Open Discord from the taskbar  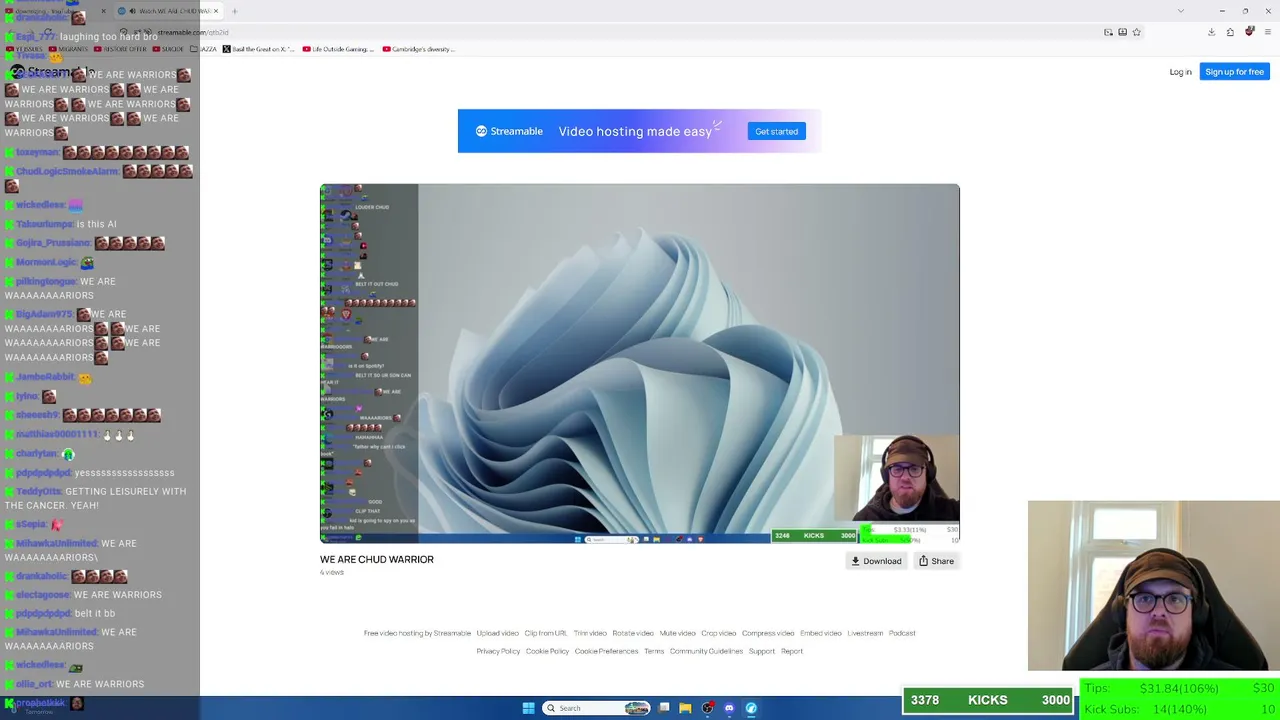coord(729,708)
